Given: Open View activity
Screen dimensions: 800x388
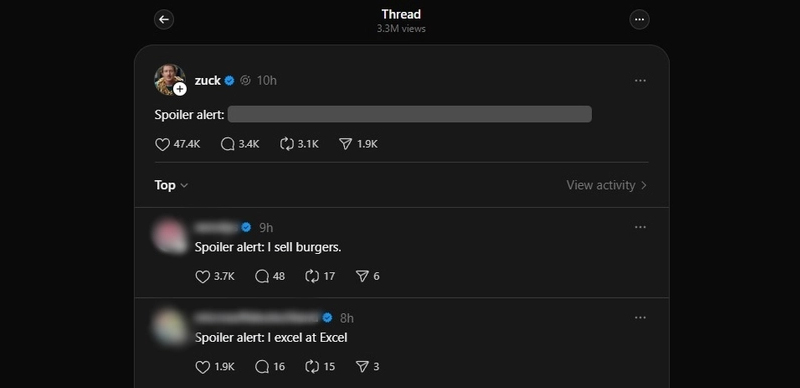Looking at the screenshot, I should pos(607,185).
